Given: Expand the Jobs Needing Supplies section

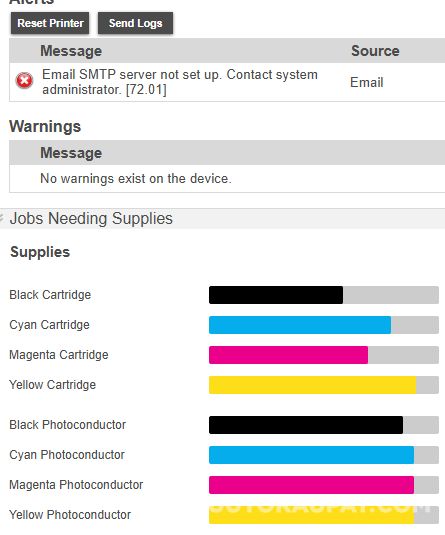Looking at the screenshot, I should [91, 218].
